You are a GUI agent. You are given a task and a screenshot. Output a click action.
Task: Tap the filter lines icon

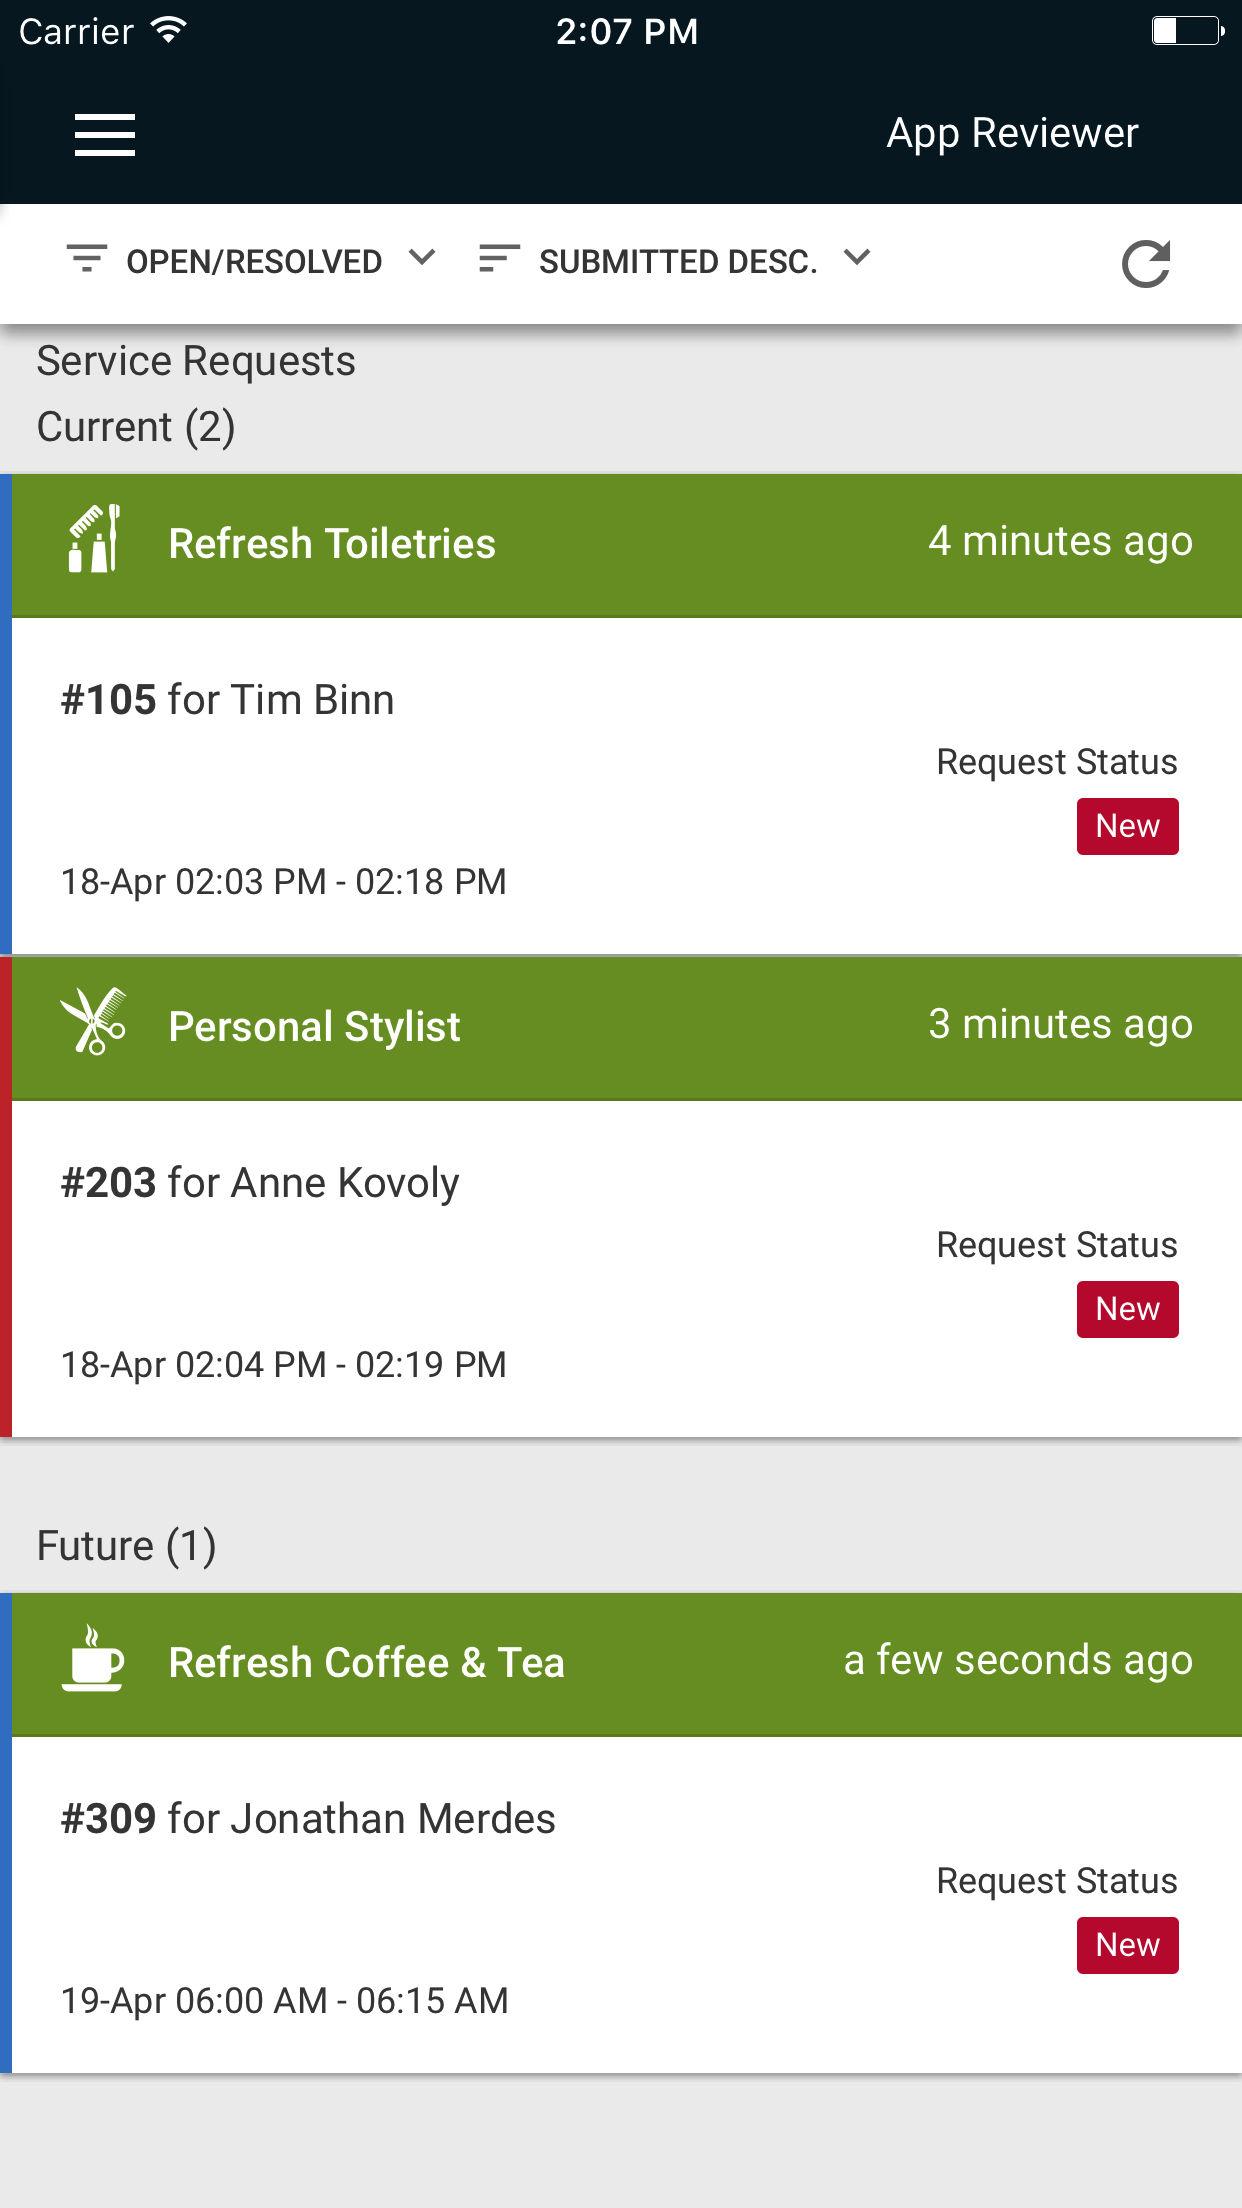click(87, 259)
